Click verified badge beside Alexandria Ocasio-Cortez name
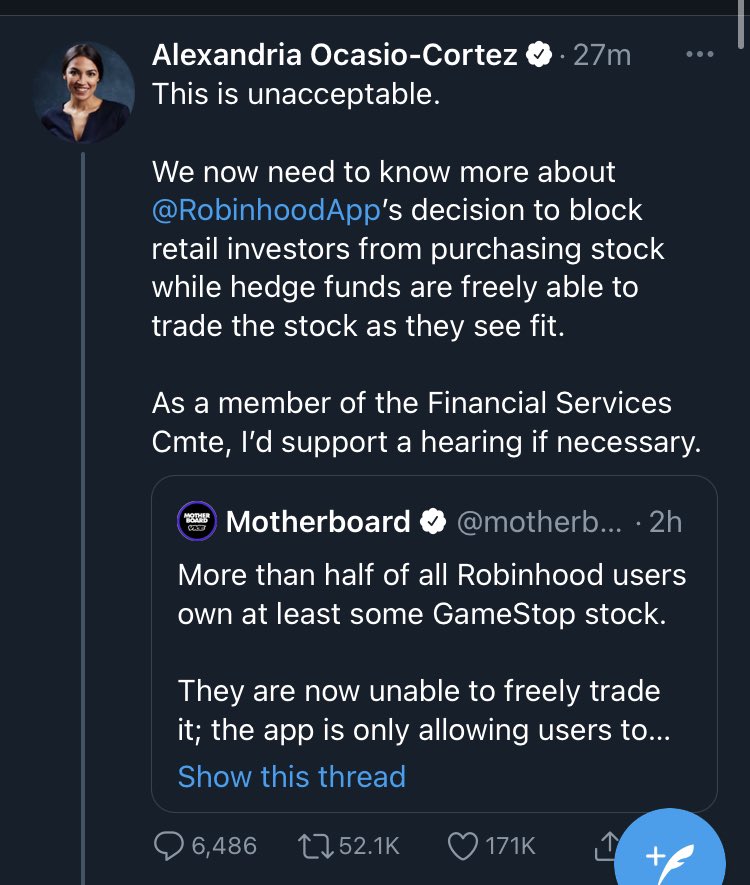 539,55
